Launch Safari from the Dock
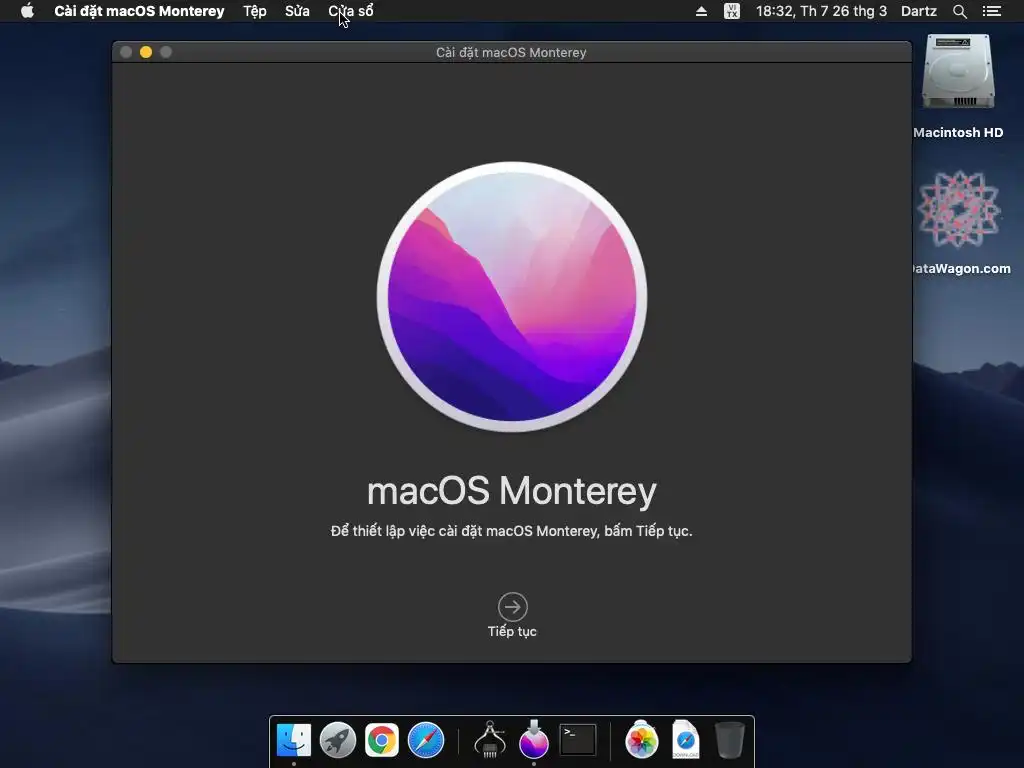Screen dimensions: 1024x768 click(x=426, y=741)
